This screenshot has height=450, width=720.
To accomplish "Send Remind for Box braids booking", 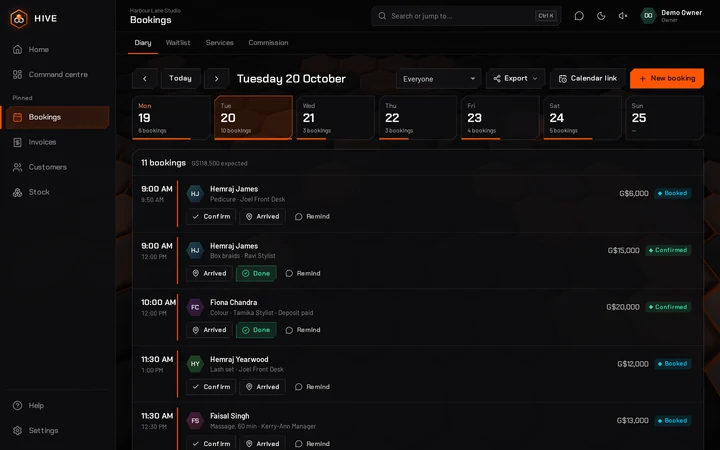I will [303, 274].
